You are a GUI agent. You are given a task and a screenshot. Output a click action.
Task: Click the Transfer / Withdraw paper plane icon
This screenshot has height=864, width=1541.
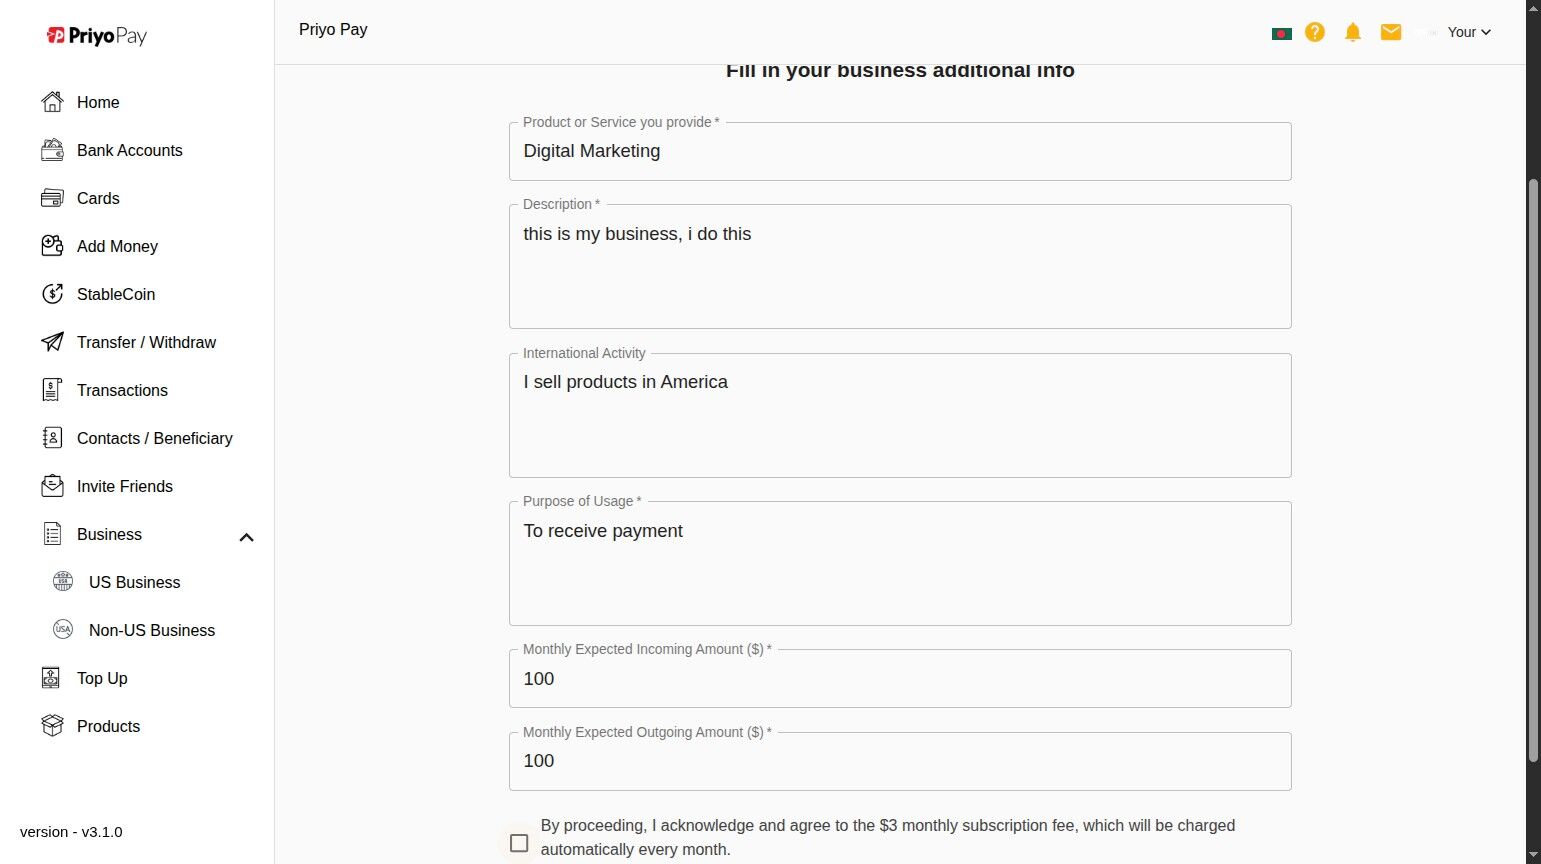[52, 342]
